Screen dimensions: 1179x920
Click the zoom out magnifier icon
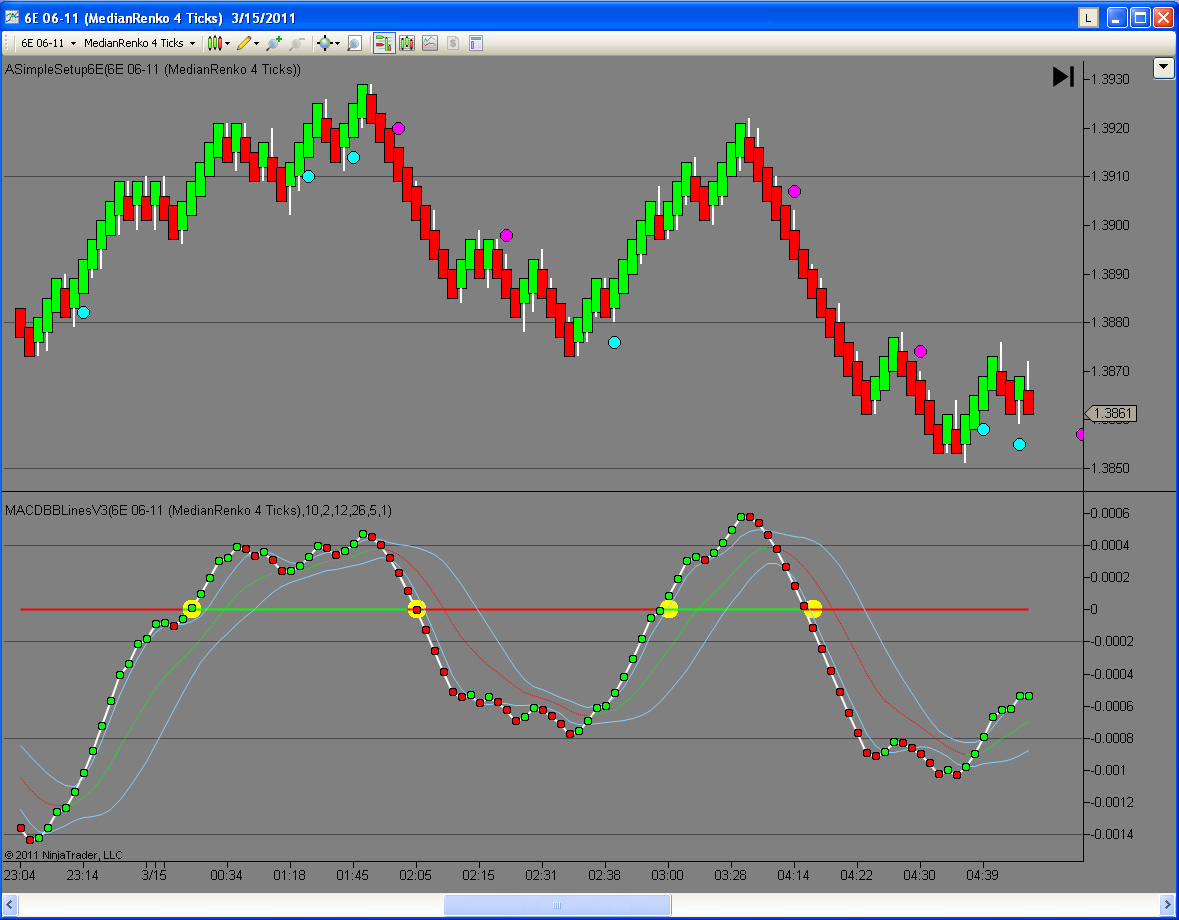tap(297, 44)
